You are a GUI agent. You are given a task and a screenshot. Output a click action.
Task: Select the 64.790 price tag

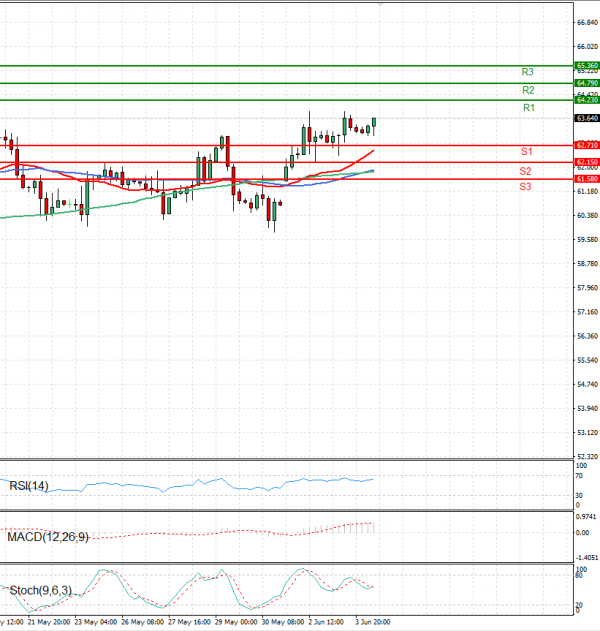point(587,83)
